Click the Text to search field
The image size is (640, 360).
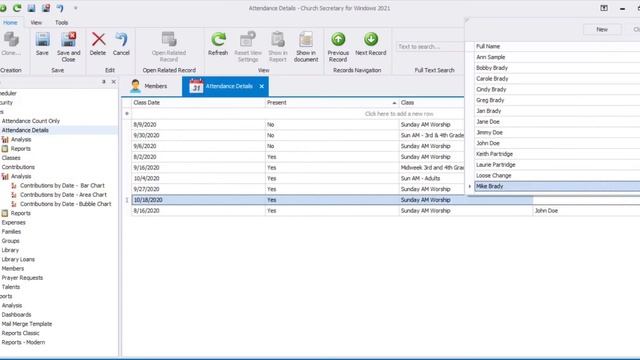(429, 47)
